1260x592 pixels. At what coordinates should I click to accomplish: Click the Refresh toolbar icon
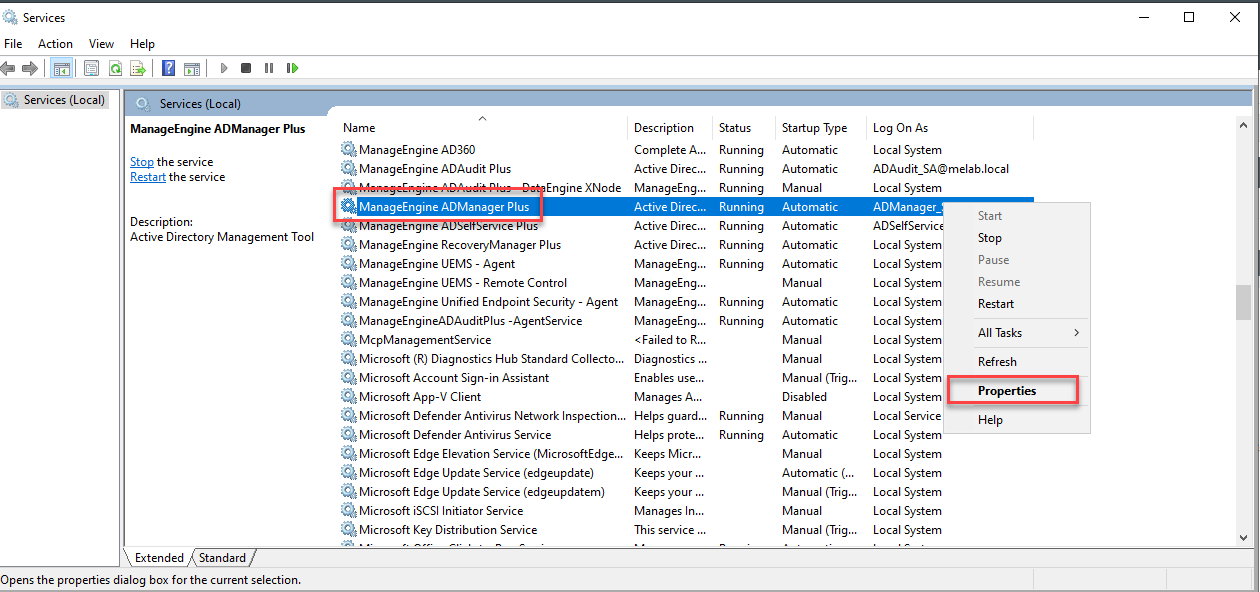click(115, 68)
